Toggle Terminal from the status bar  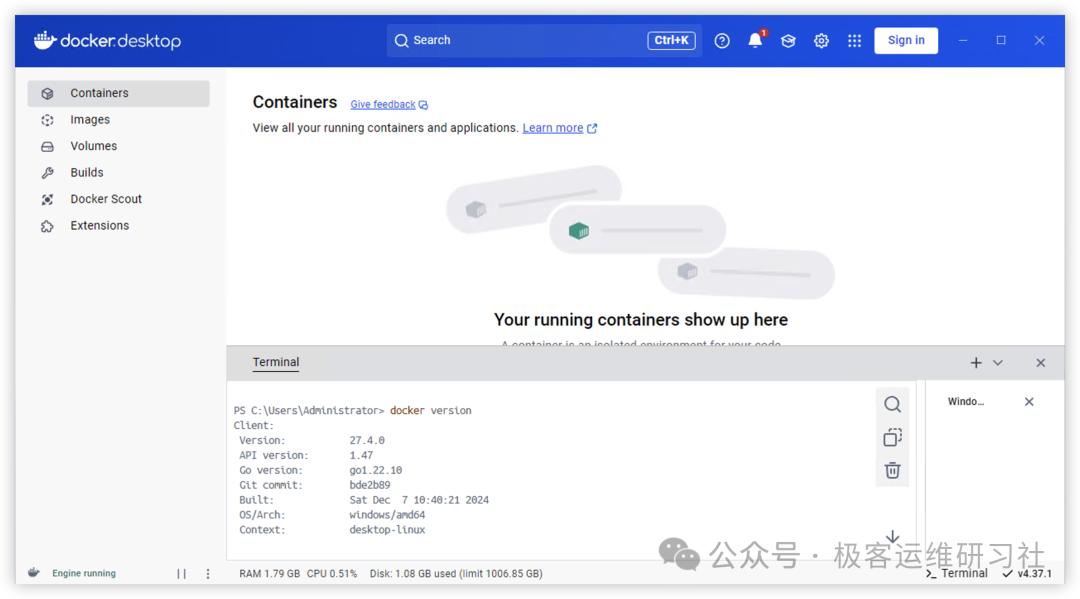(x=956, y=574)
